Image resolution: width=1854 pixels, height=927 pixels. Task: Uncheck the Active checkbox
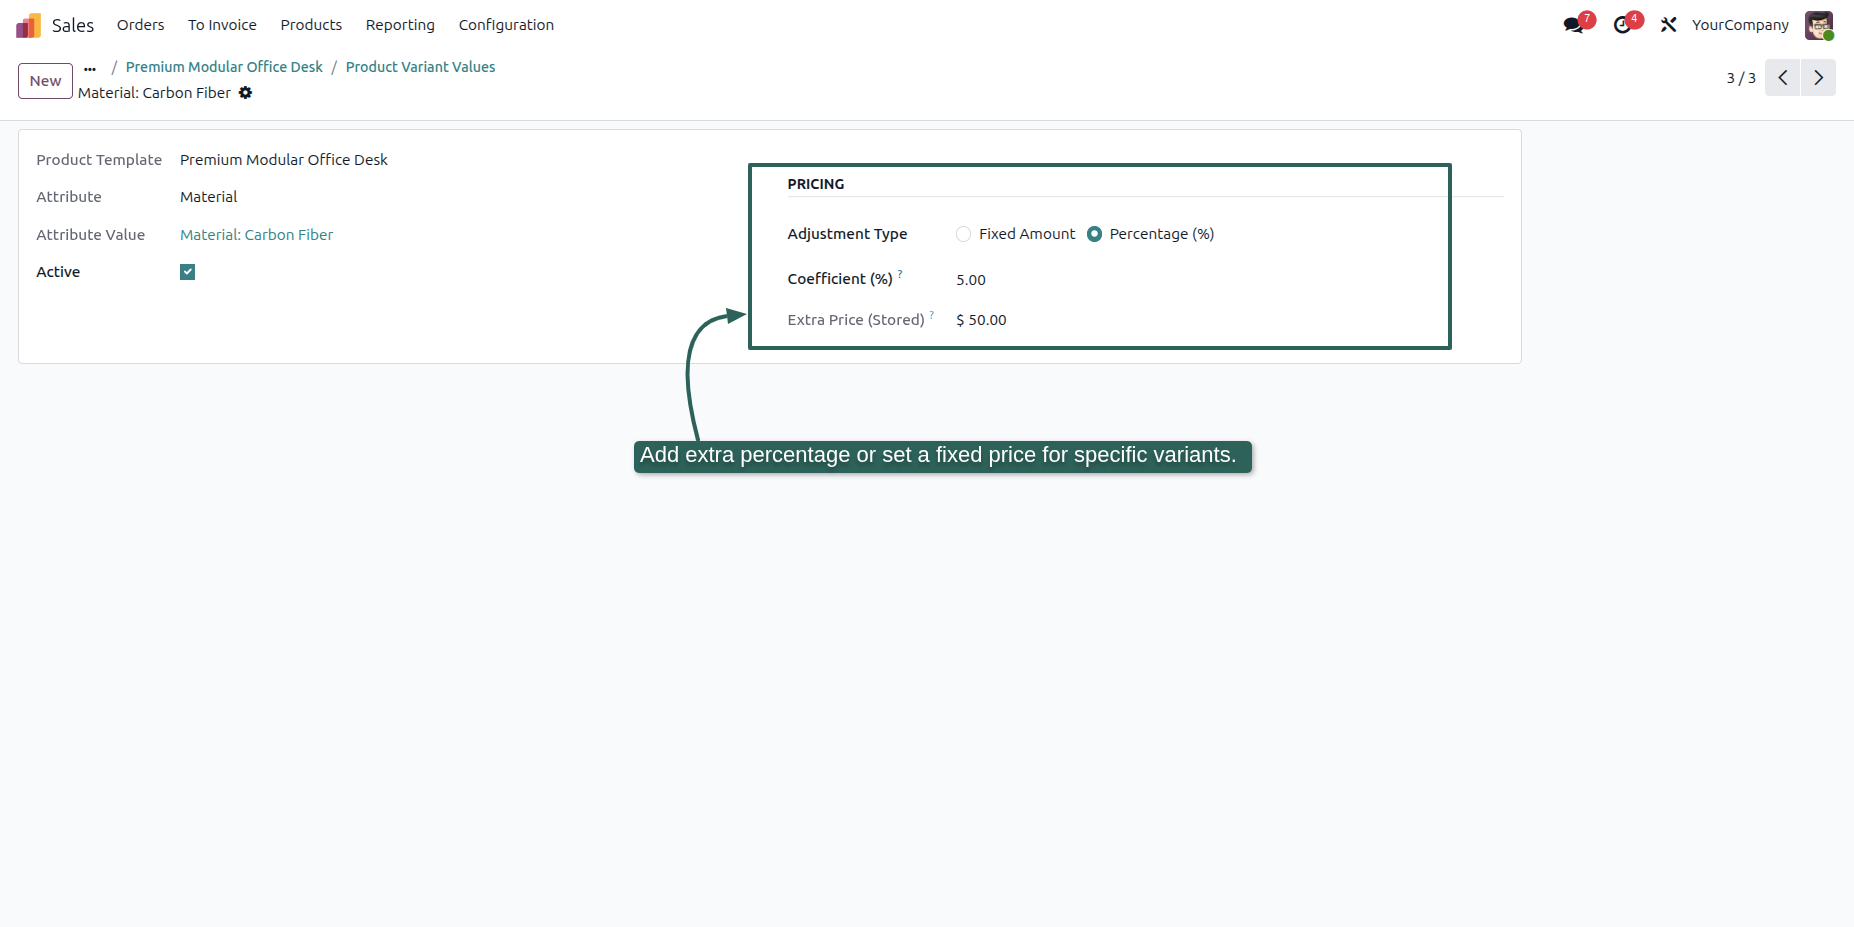(187, 272)
